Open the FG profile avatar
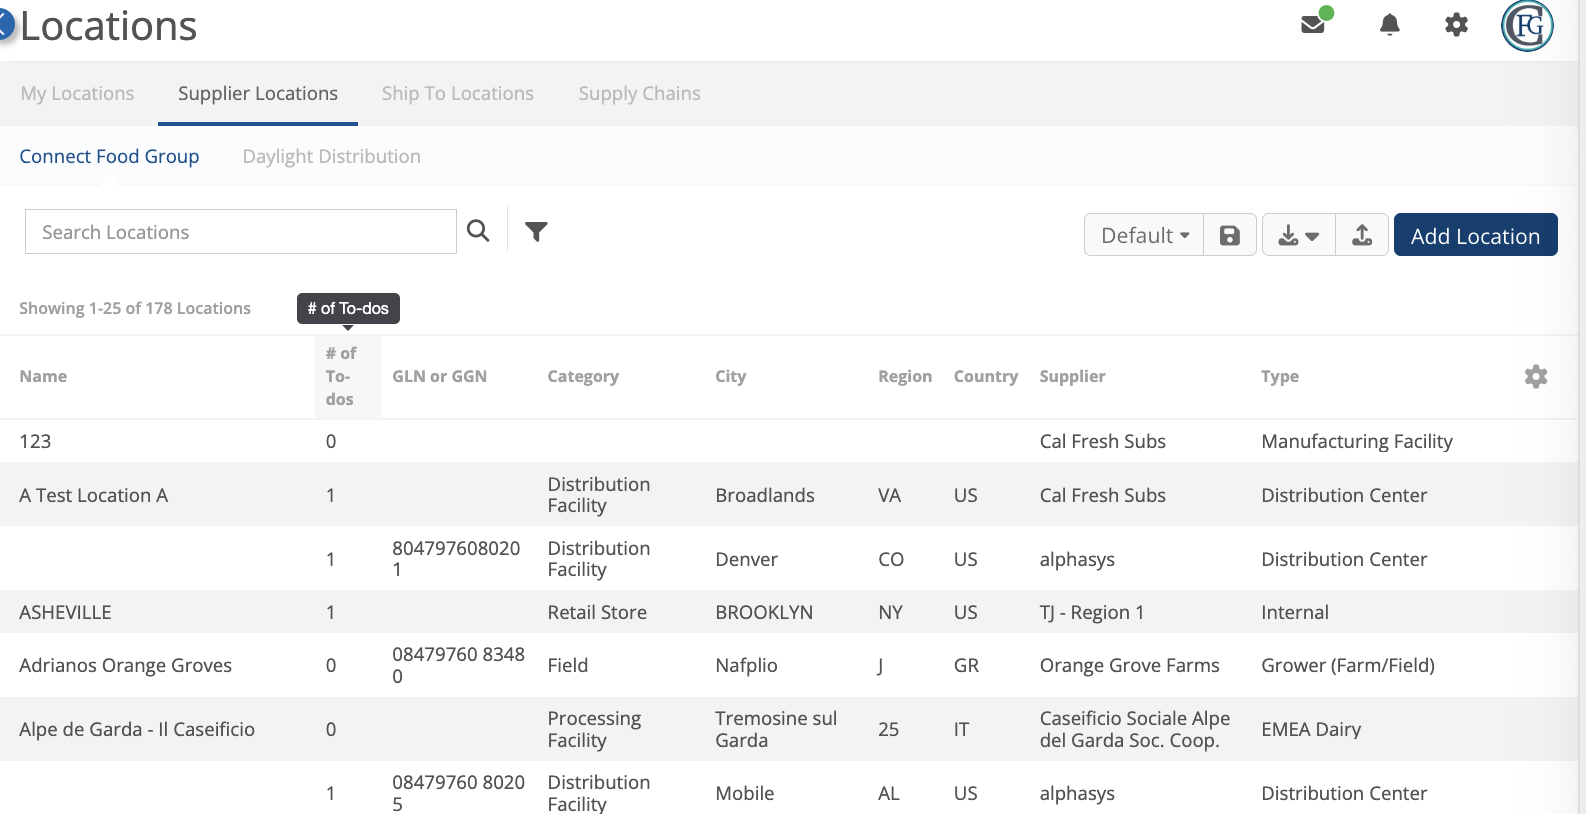The image size is (1586, 814). [x=1527, y=25]
